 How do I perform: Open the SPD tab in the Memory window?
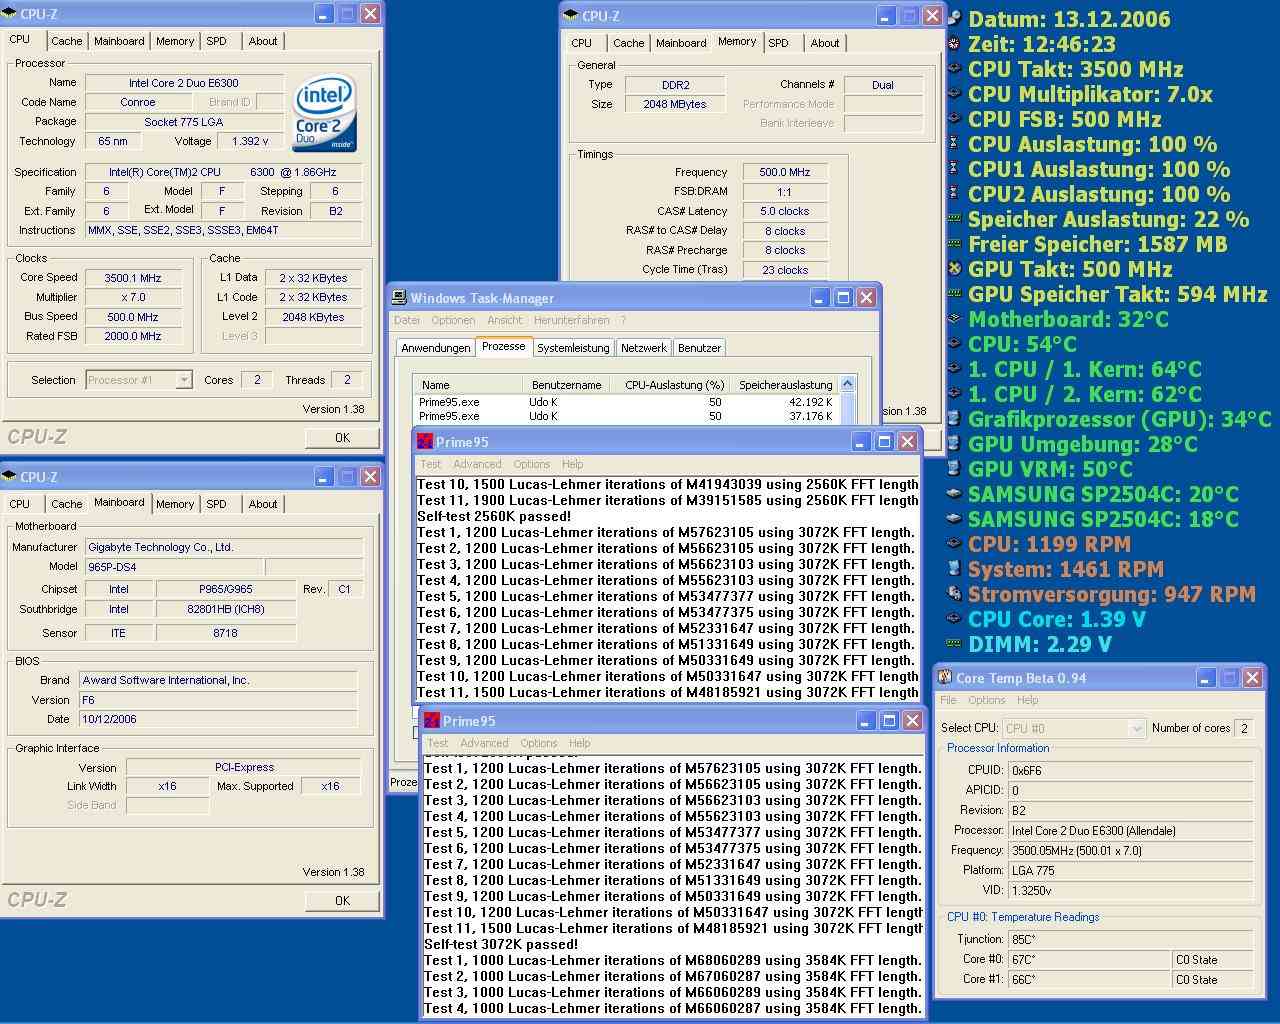(x=778, y=43)
